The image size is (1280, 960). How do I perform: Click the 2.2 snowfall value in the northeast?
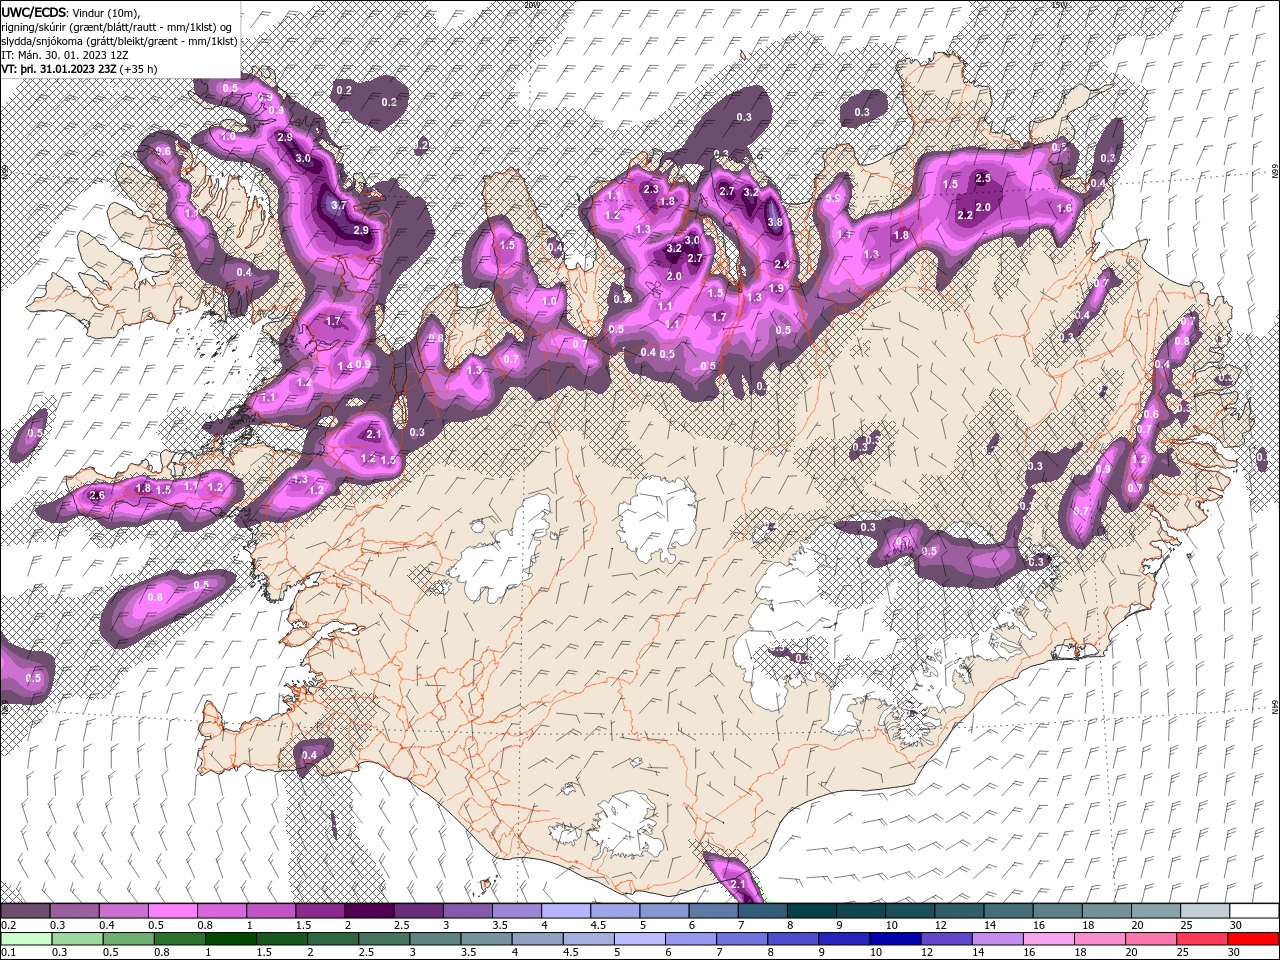point(965,215)
